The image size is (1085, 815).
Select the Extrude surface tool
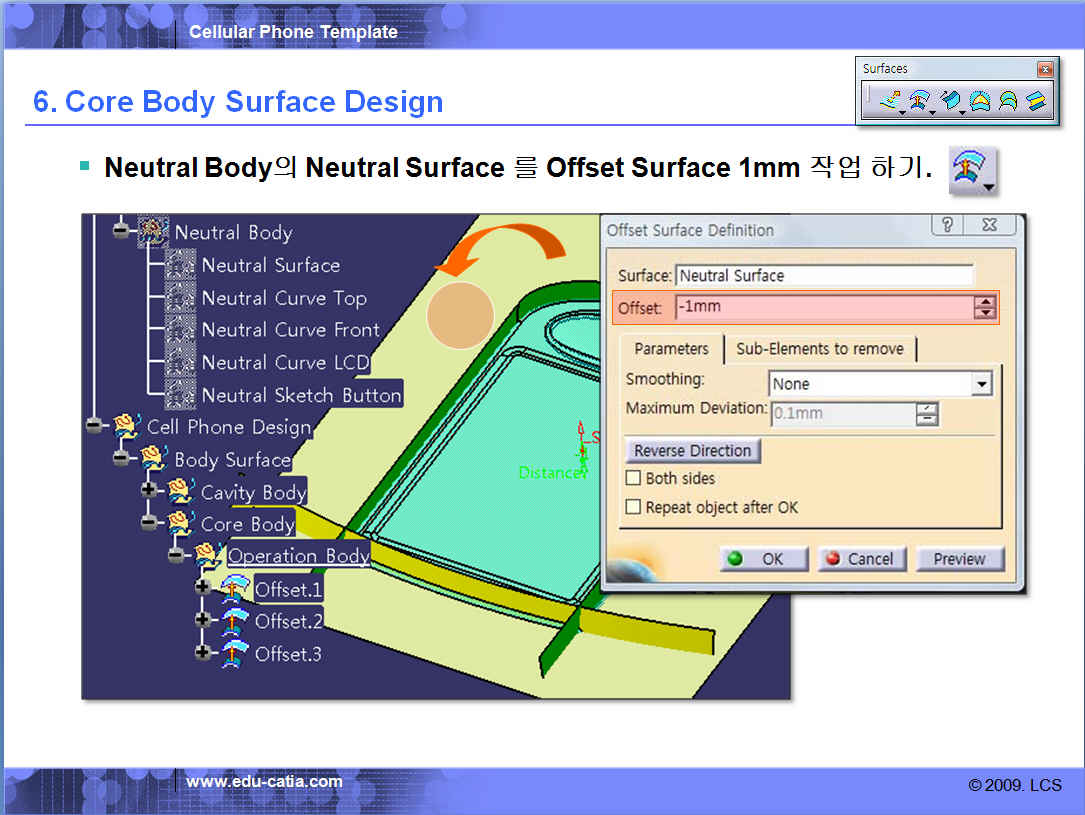[889, 101]
